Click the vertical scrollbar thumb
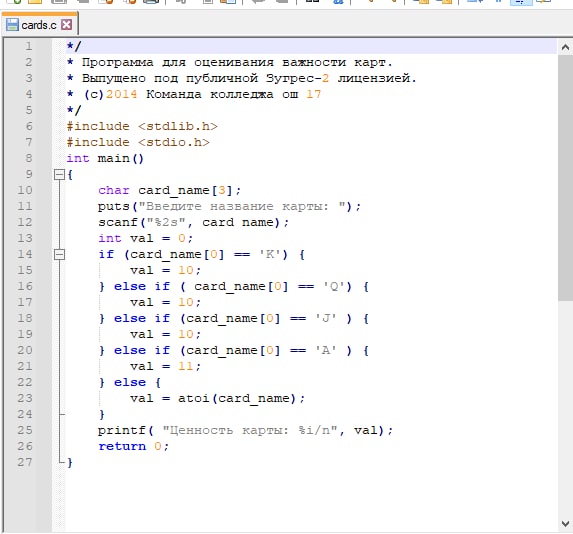This screenshot has width=573, height=534. coord(565,178)
